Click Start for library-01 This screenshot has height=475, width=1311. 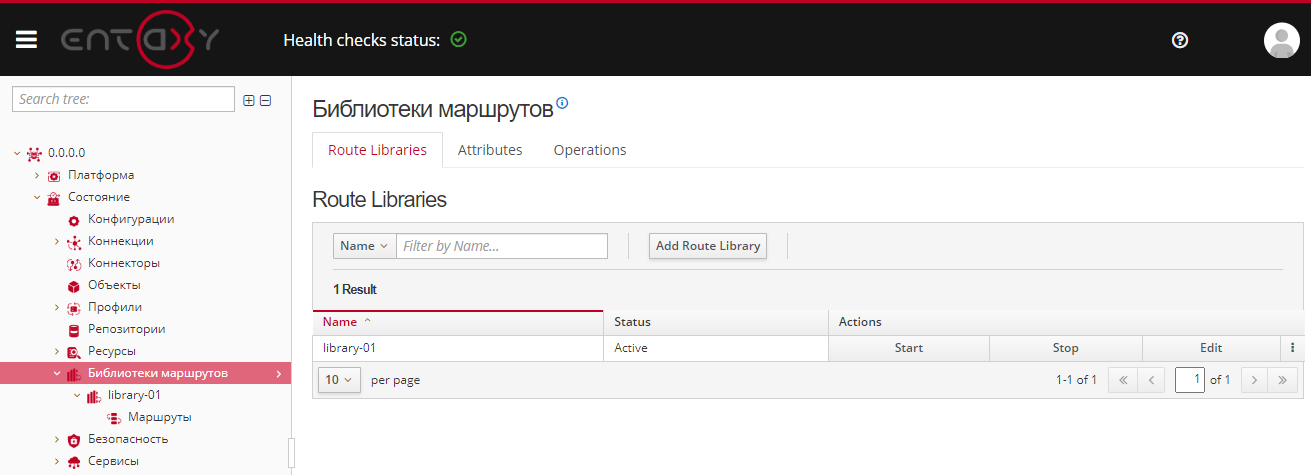(908, 348)
